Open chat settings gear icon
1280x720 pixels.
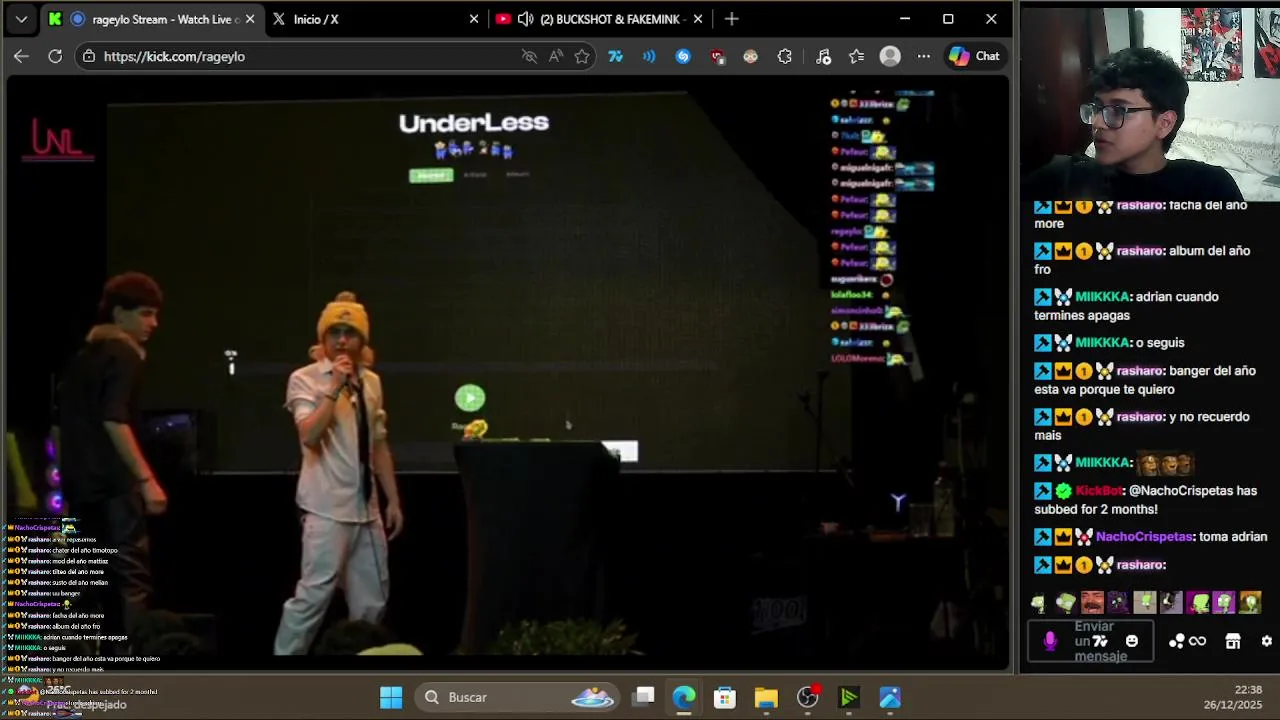tap(1267, 641)
